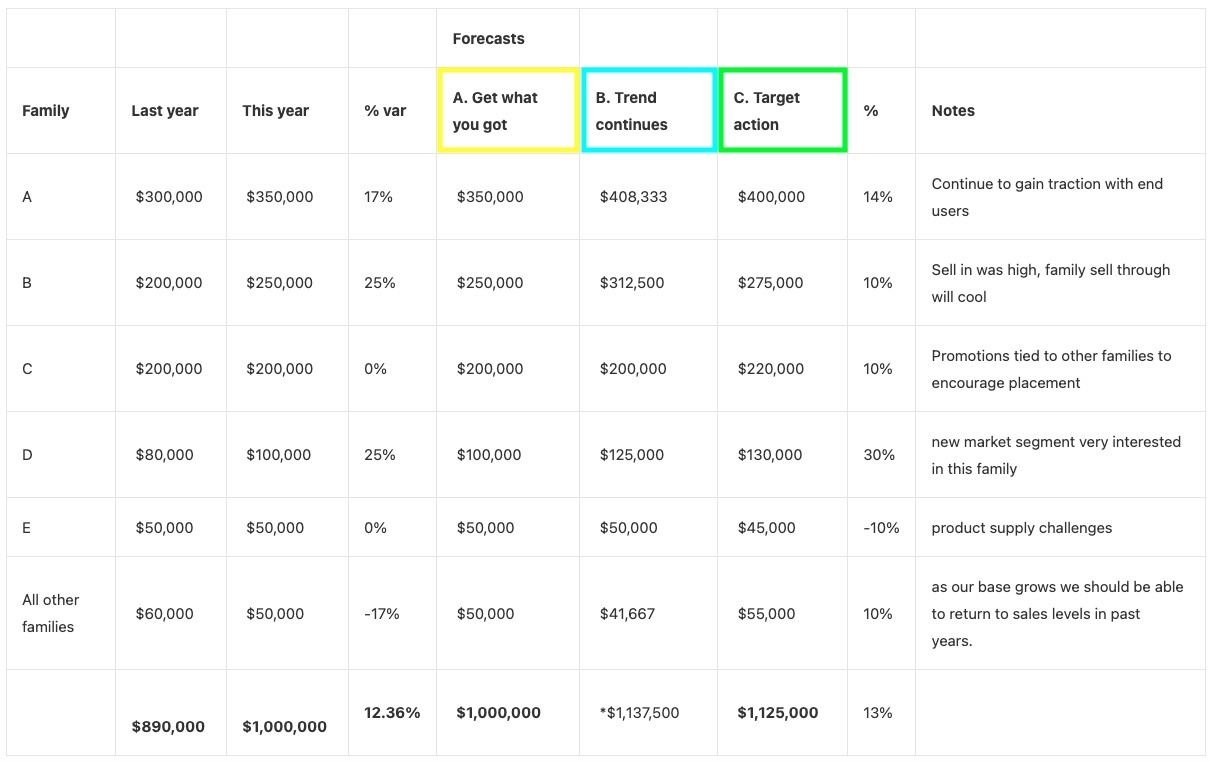
Task: Click the 'Notes' column header
Action: point(953,111)
